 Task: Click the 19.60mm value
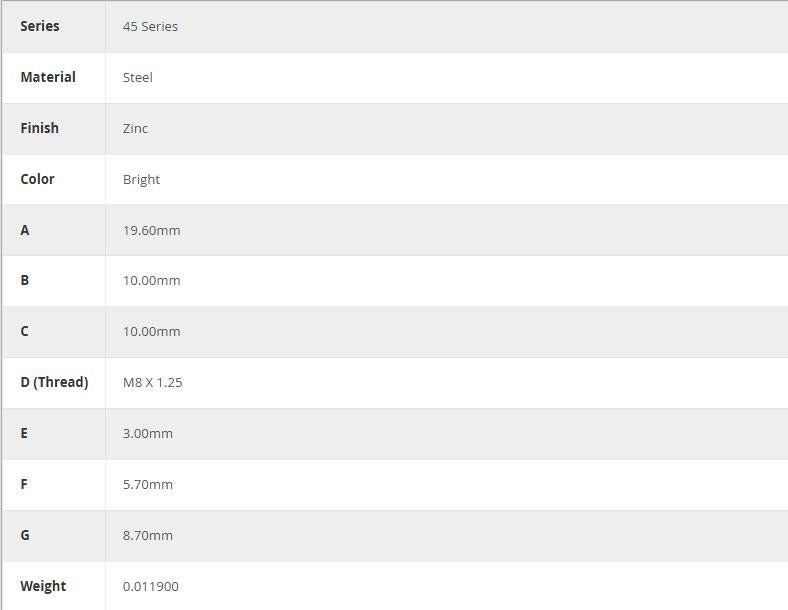pos(151,231)
